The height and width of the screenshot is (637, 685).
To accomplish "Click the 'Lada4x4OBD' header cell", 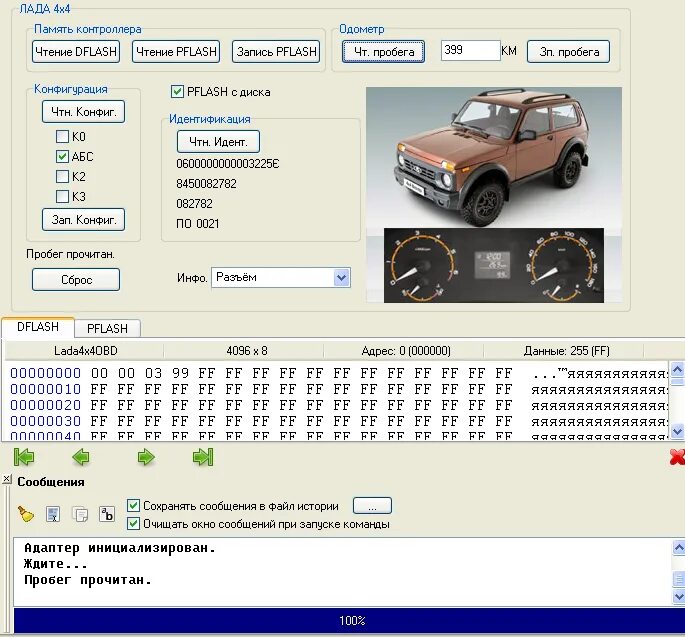I will tap(86, 351).
